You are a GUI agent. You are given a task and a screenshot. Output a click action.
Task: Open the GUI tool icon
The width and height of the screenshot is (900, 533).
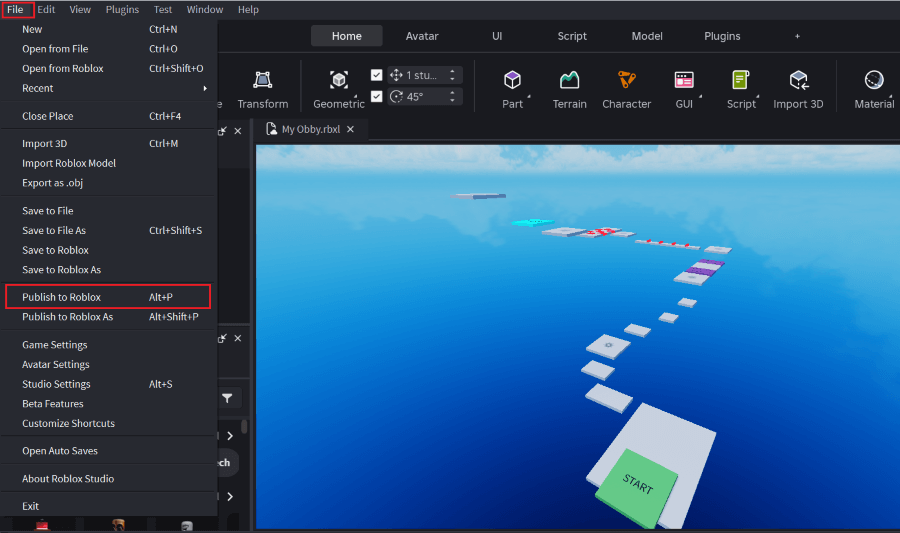pyautogui.click(x=684, y=80)
